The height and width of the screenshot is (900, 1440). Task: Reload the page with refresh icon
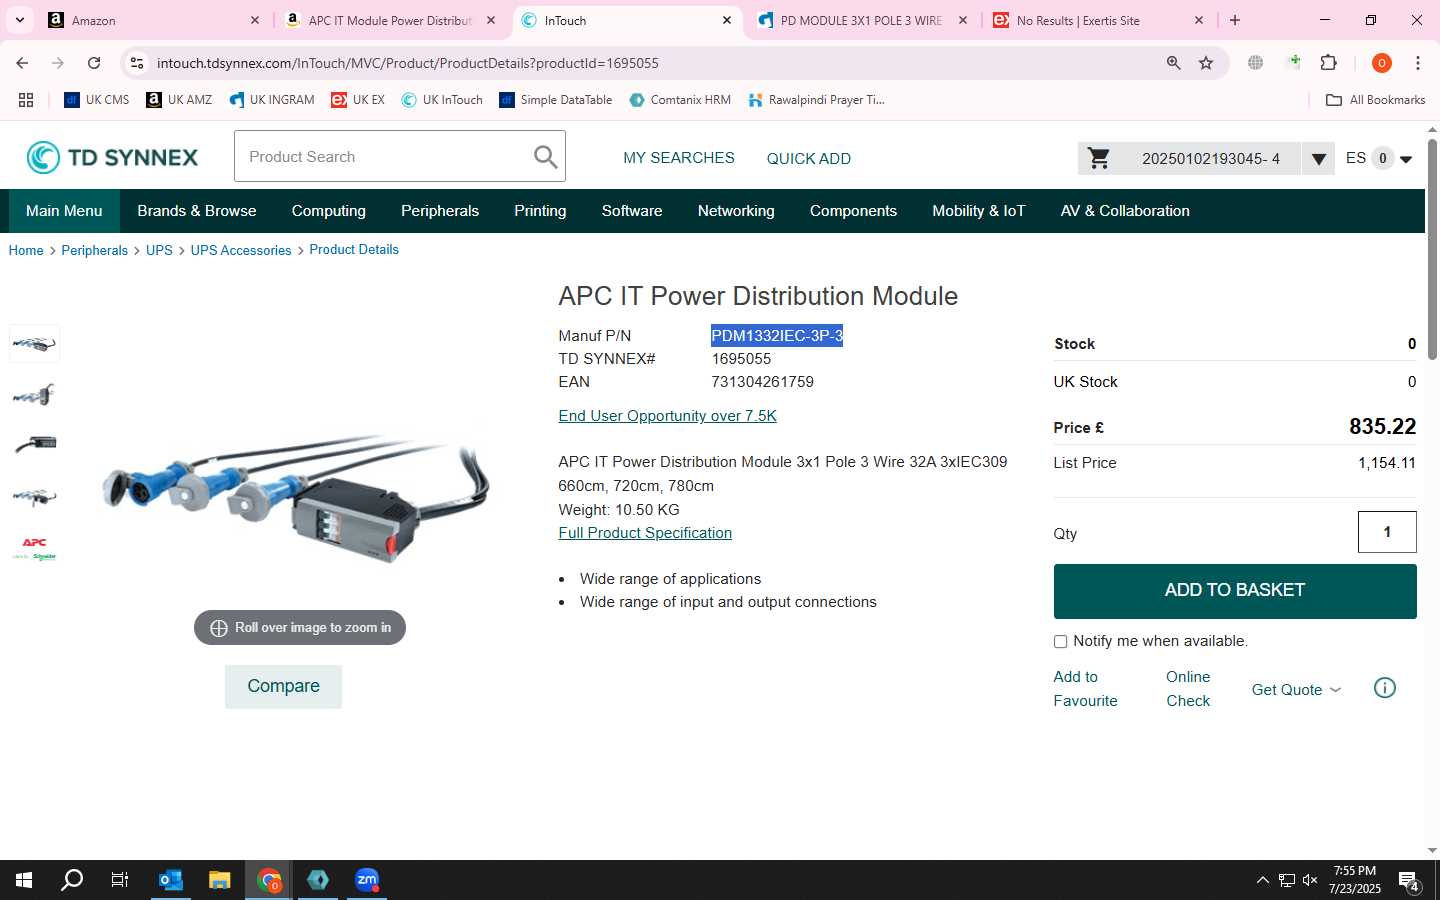point(94,63)
